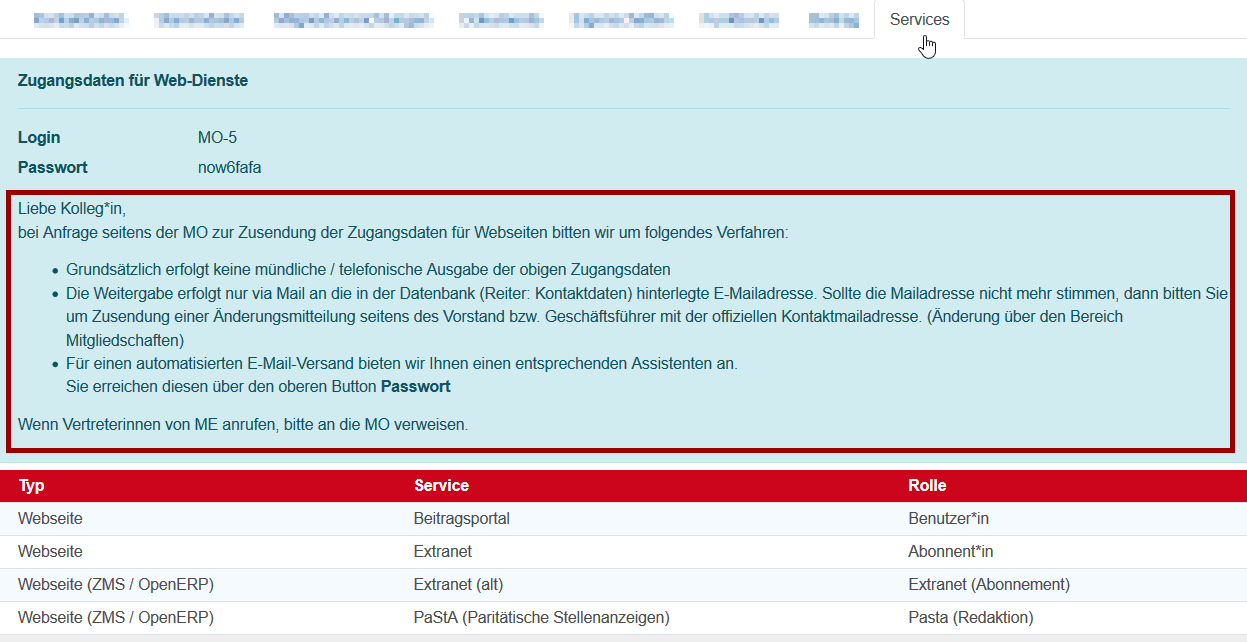Open the blurred Eigenschaften tab
Image resolution: width=1247 pixels, height=642 pixels.
tap(621, 20)
